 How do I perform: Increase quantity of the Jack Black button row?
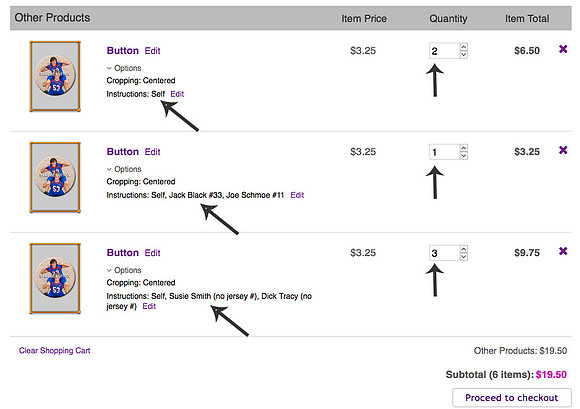pyautogui.click(x=463, y=148)
